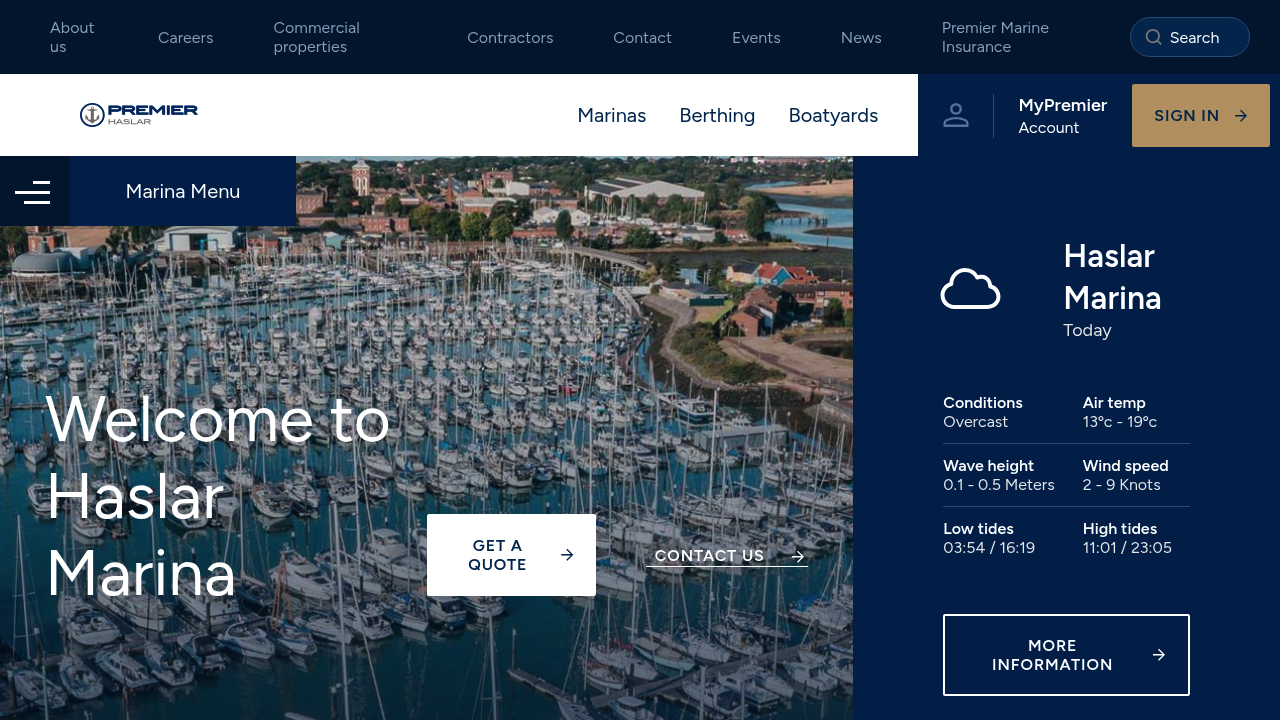Go to the About us page
Screen dimensions: 1280x720
tap(72, 37)
